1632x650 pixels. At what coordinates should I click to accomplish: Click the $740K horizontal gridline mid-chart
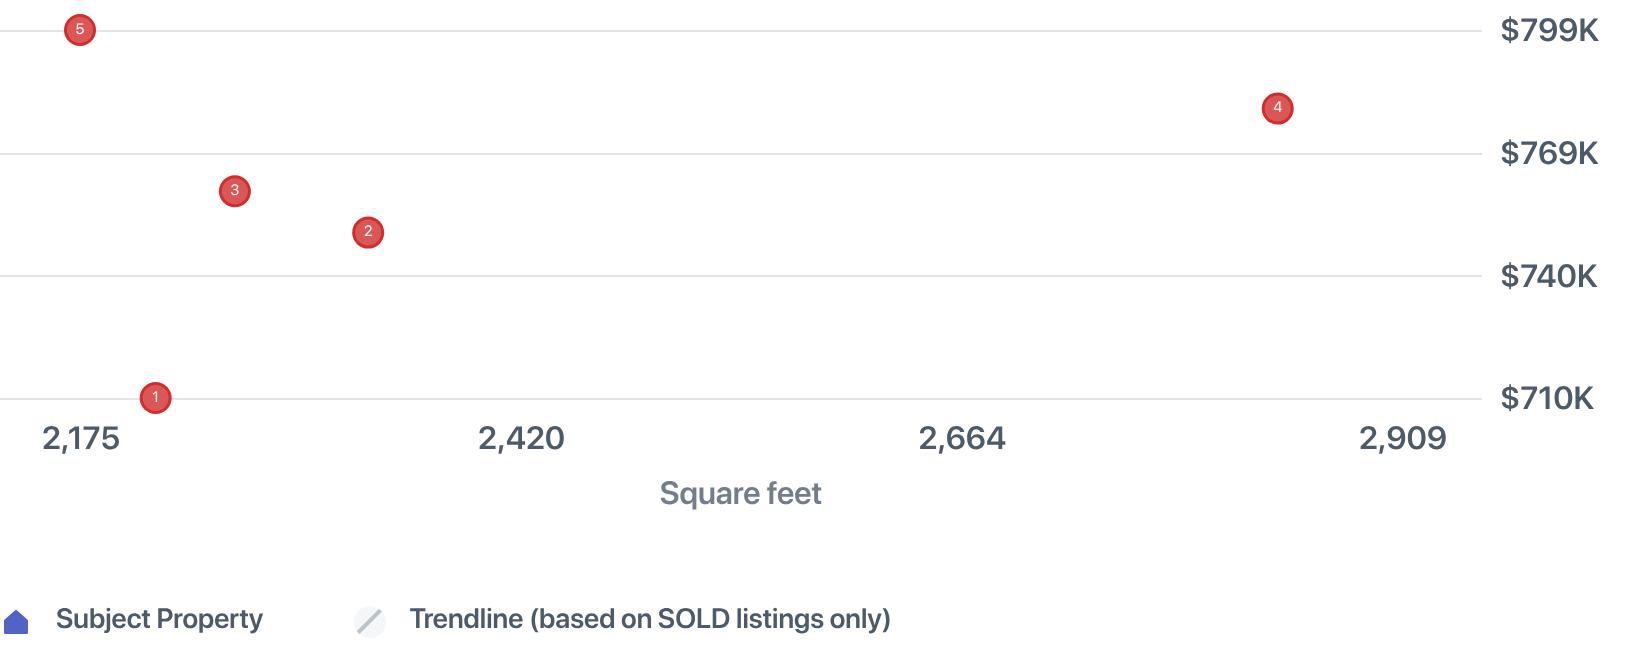click(740, 276)
